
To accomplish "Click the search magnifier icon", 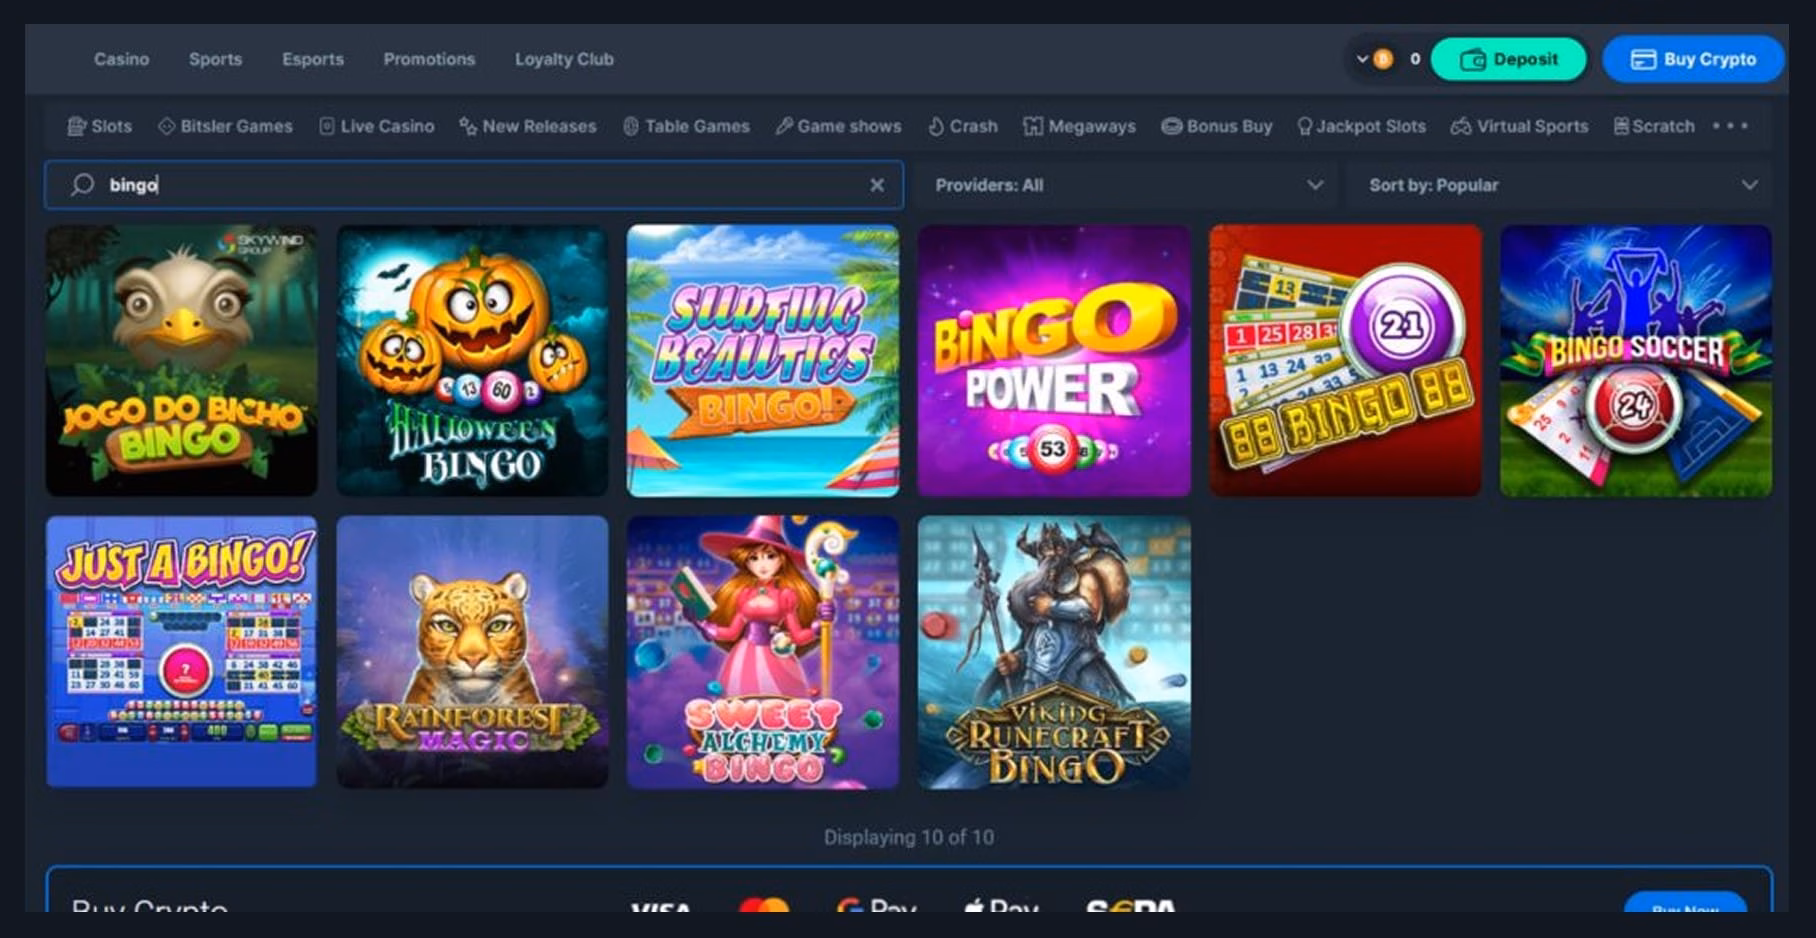I will (x=83, y=185).
